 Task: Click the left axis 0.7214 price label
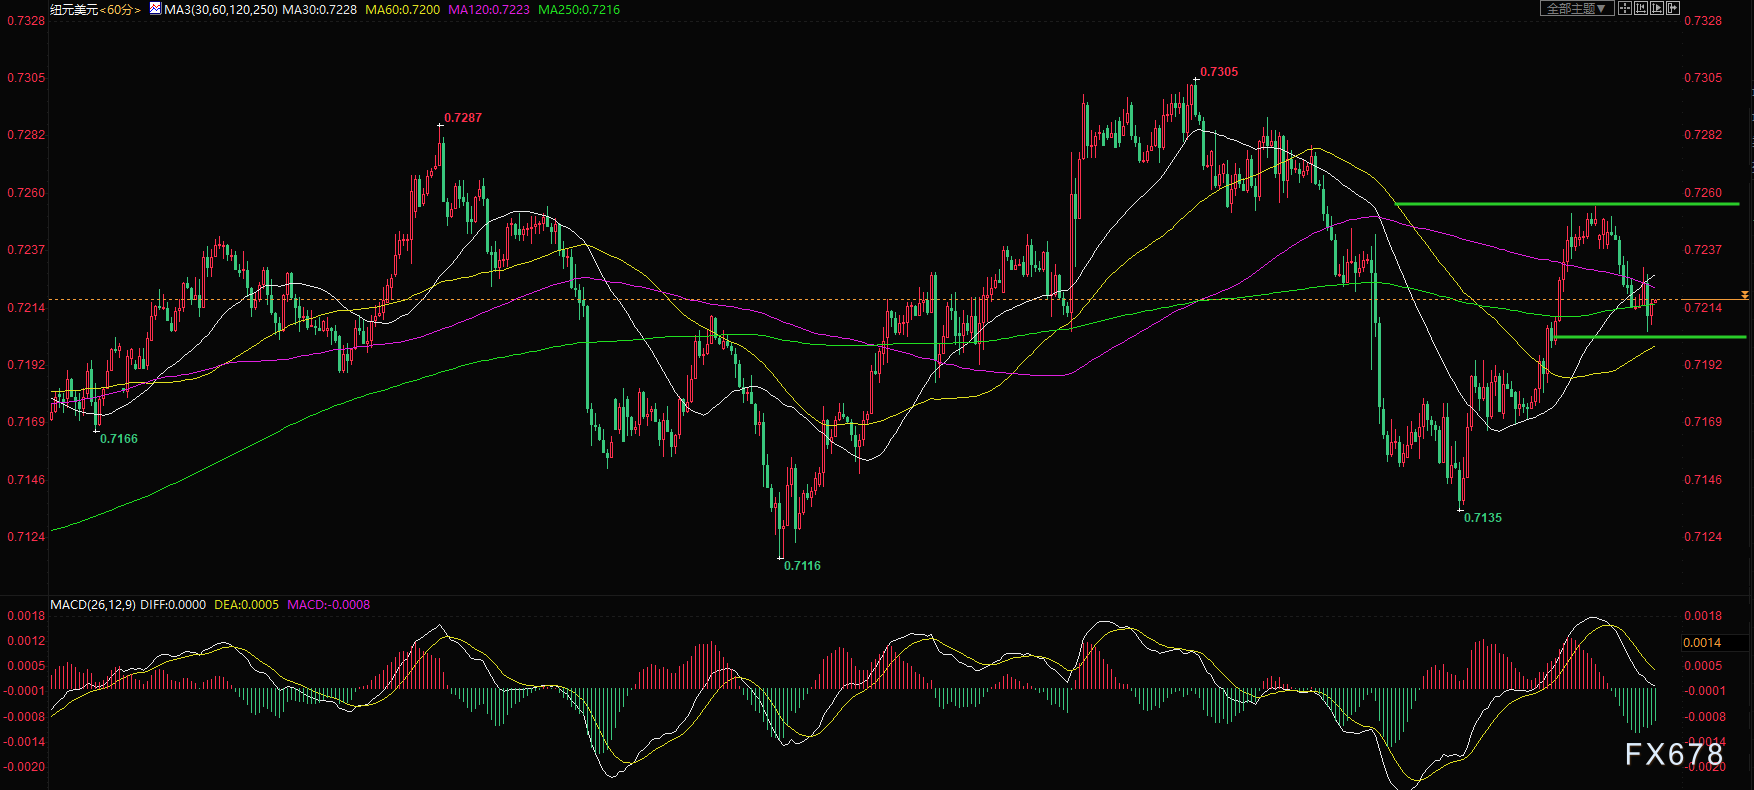[x=26, y=308]
